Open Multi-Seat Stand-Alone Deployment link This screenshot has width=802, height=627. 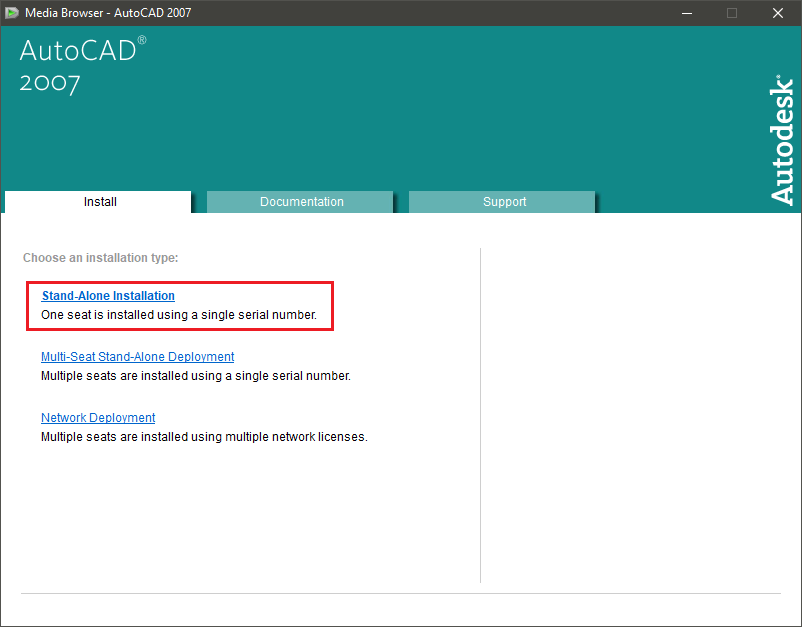pyautogui.click(x=138, y=356)
